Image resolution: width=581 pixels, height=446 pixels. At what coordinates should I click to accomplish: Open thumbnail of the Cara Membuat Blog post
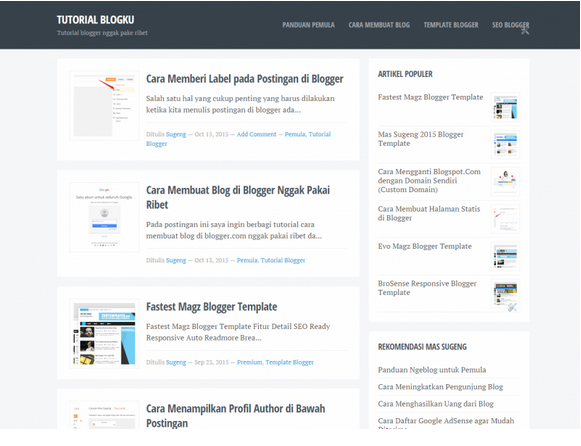[104, 217]
